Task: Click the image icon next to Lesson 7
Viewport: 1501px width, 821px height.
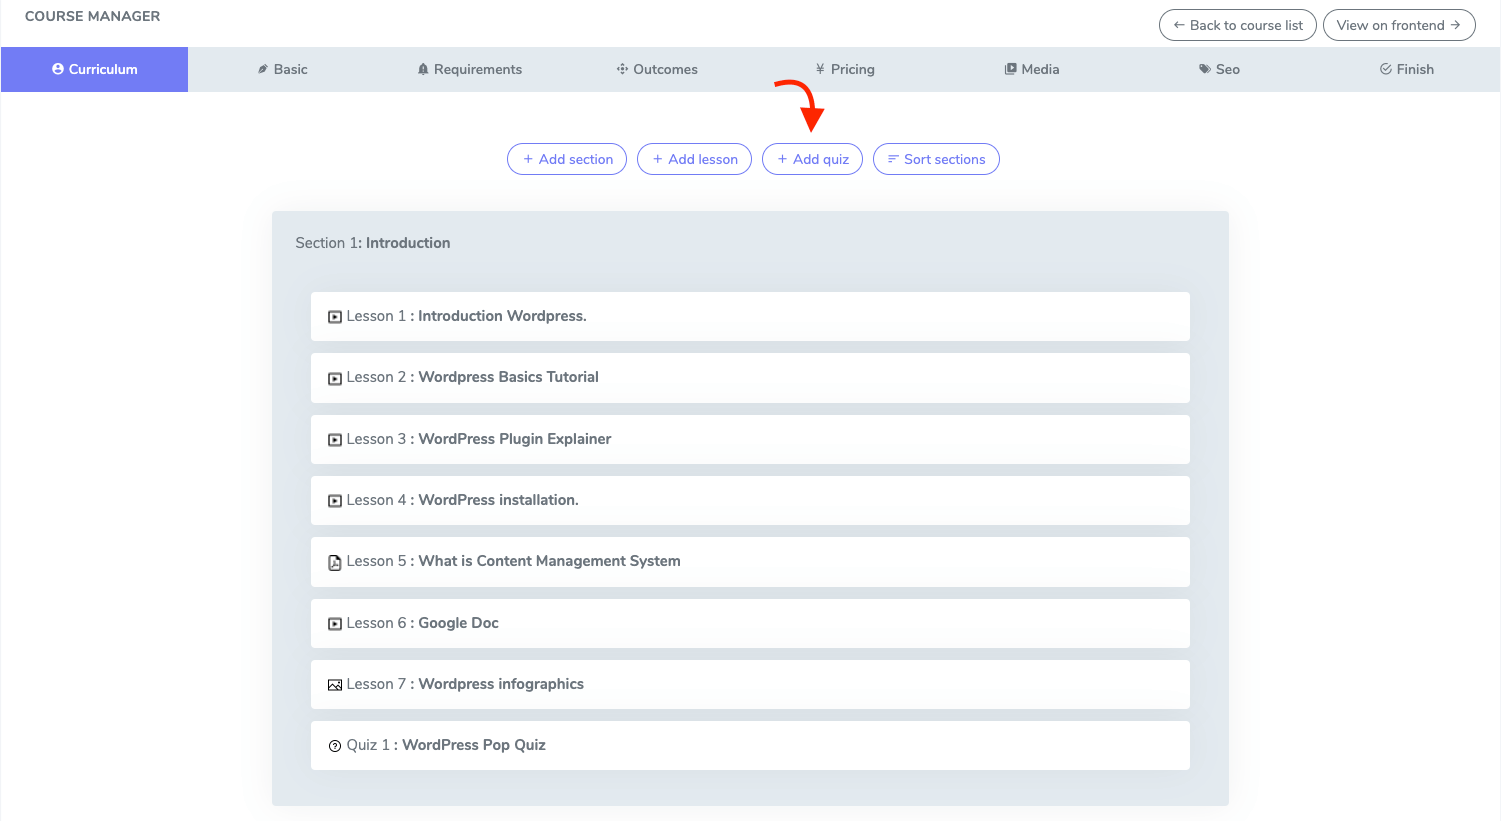Action: pos(334,684)
